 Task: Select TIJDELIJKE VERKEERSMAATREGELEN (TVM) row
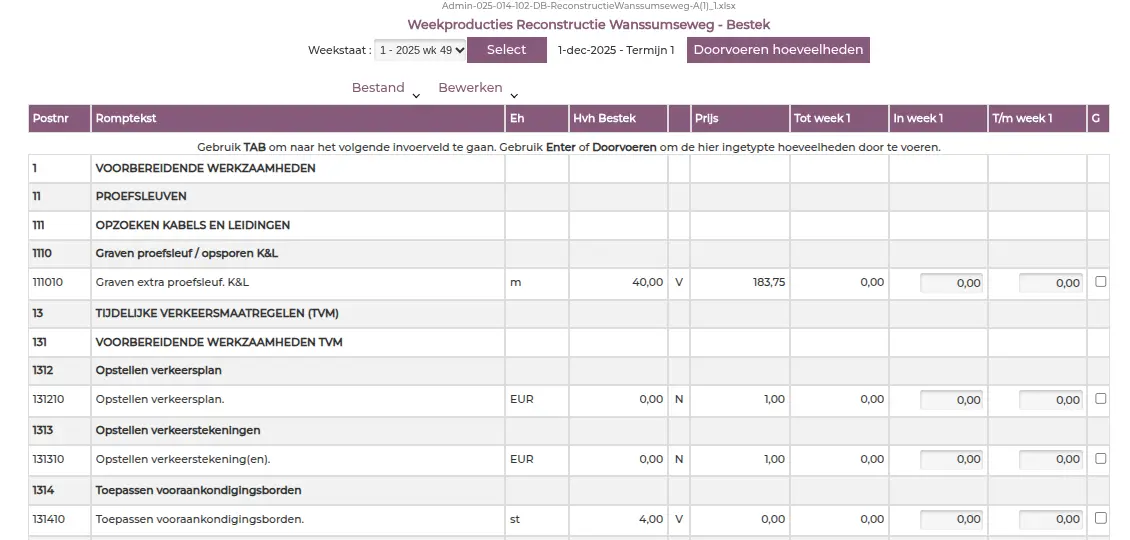[569, 313]
